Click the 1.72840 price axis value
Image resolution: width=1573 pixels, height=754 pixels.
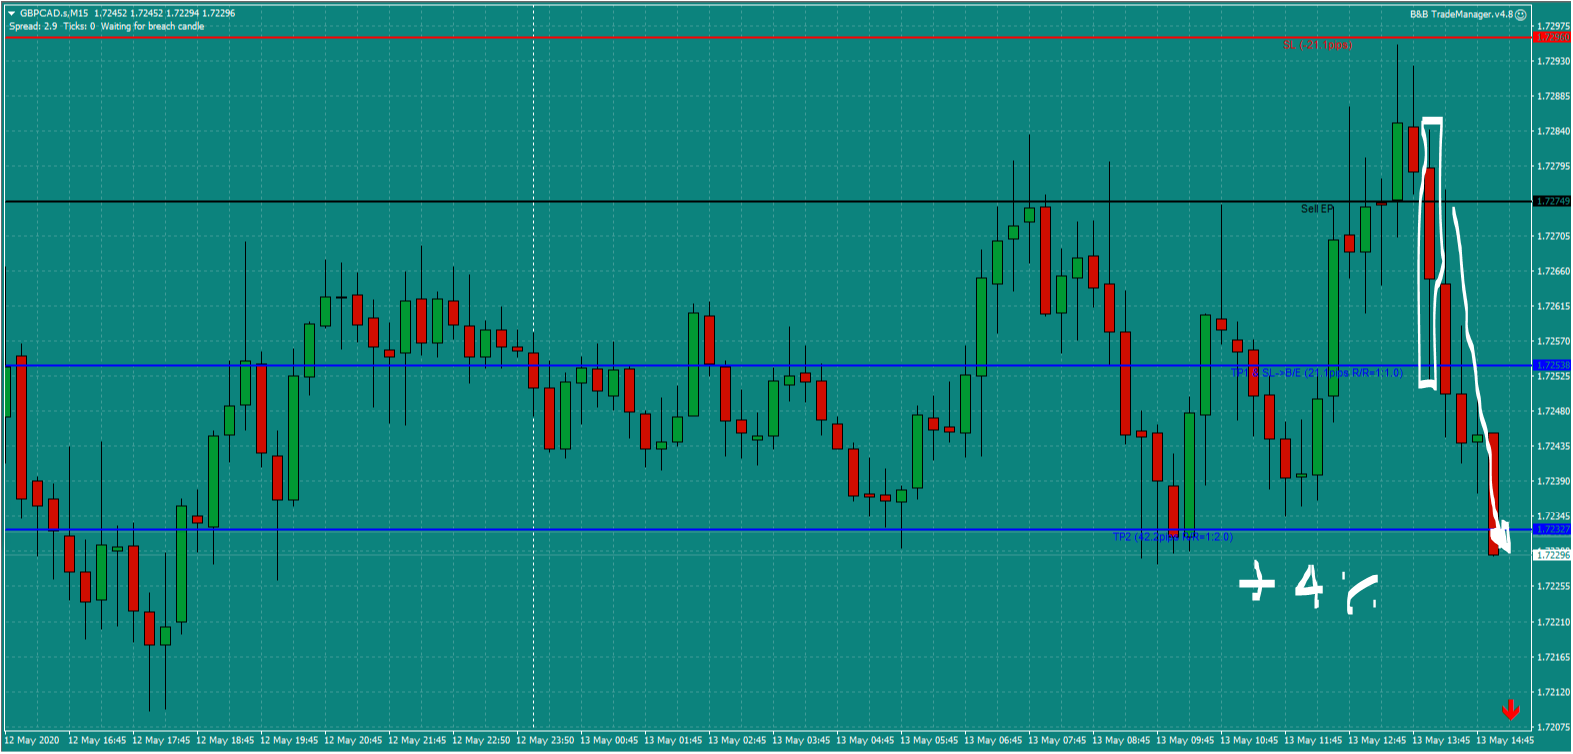click(1553, 131)
